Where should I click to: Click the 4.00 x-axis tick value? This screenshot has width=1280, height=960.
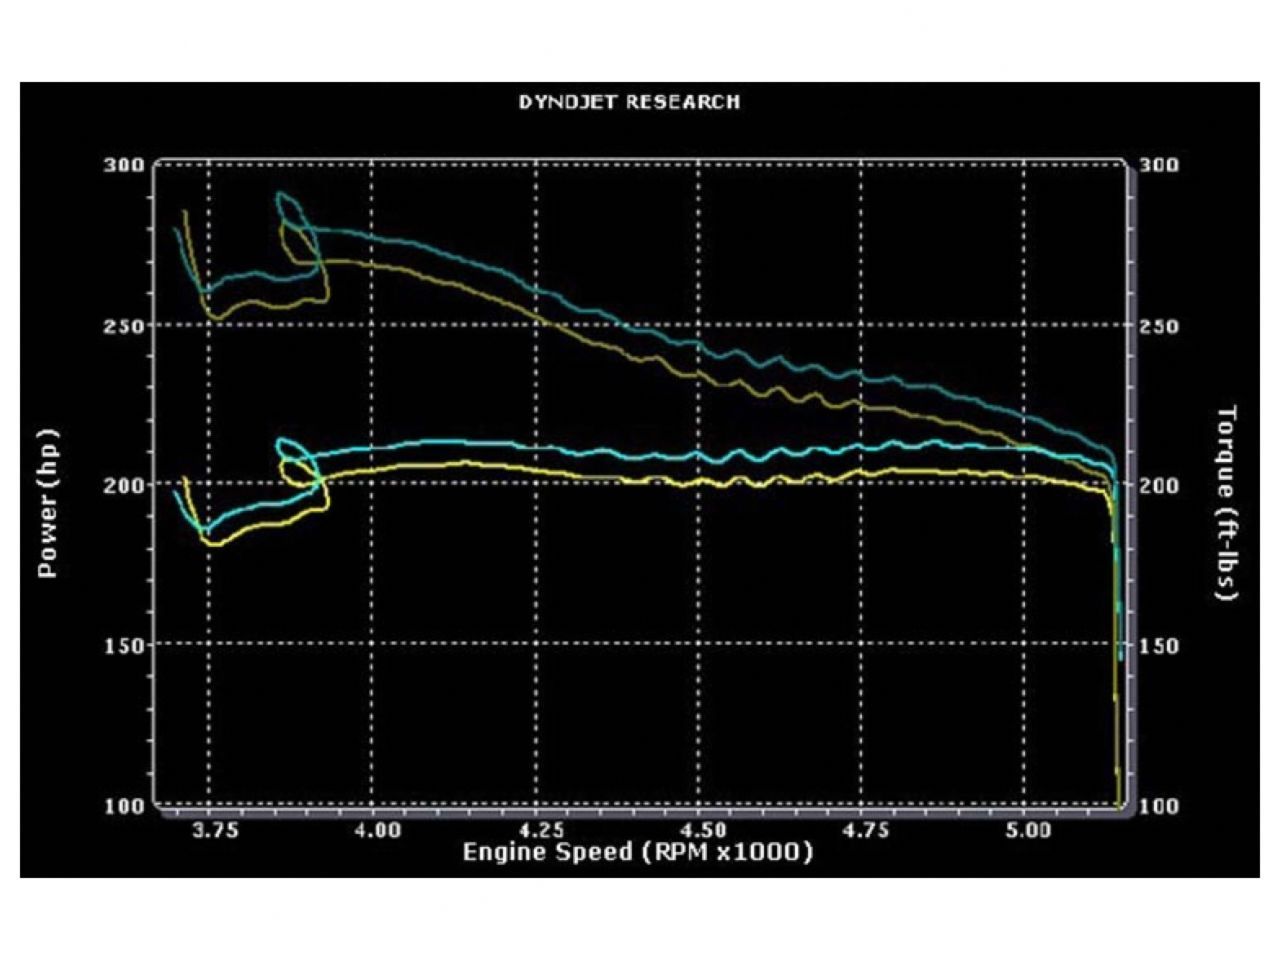click(378, 831)
